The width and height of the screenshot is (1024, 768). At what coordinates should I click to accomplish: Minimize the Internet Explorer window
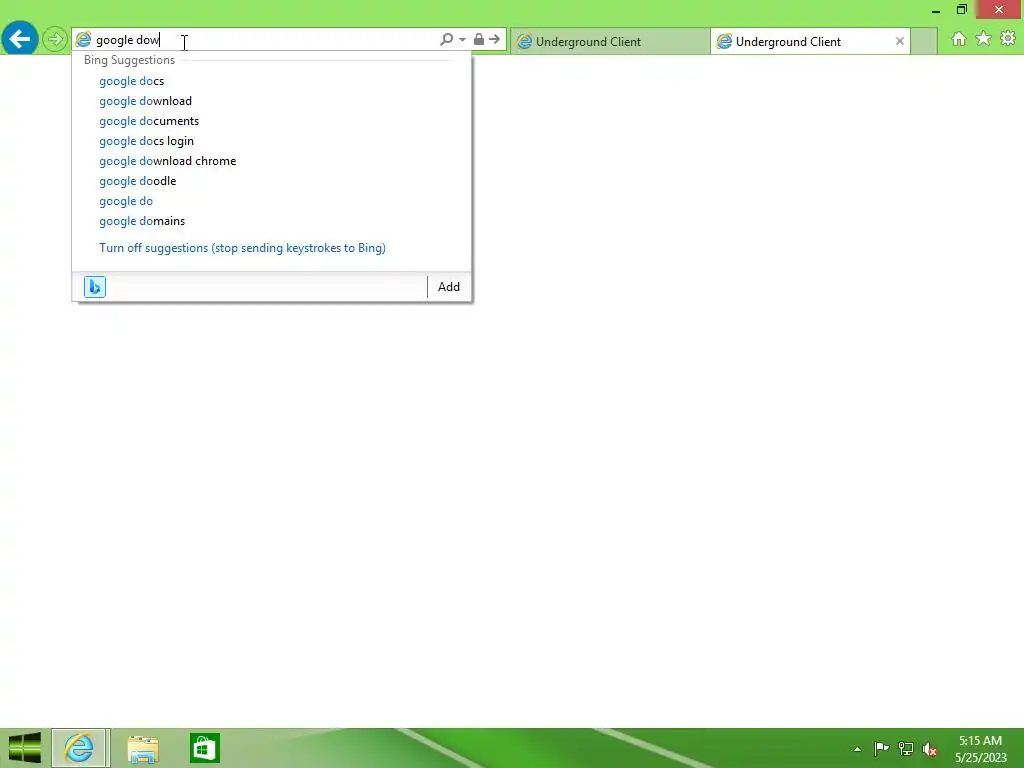935,10
